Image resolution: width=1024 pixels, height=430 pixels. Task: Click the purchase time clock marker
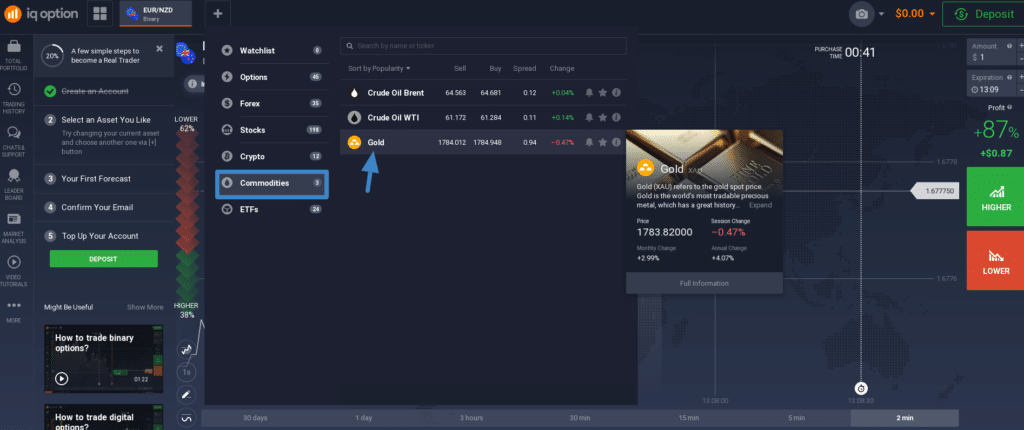click(861, 388)
